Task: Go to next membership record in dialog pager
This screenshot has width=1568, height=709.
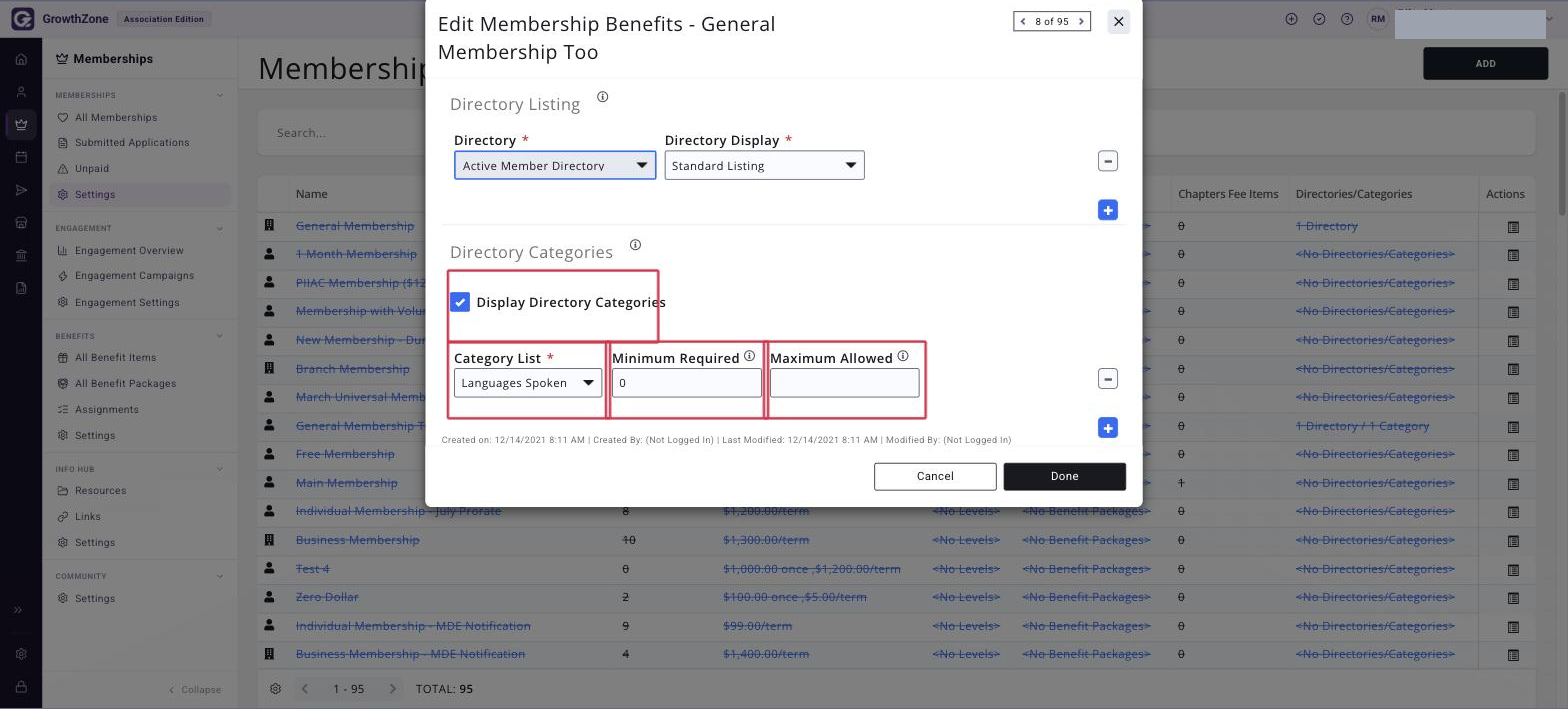Action: pos(1081,21)
